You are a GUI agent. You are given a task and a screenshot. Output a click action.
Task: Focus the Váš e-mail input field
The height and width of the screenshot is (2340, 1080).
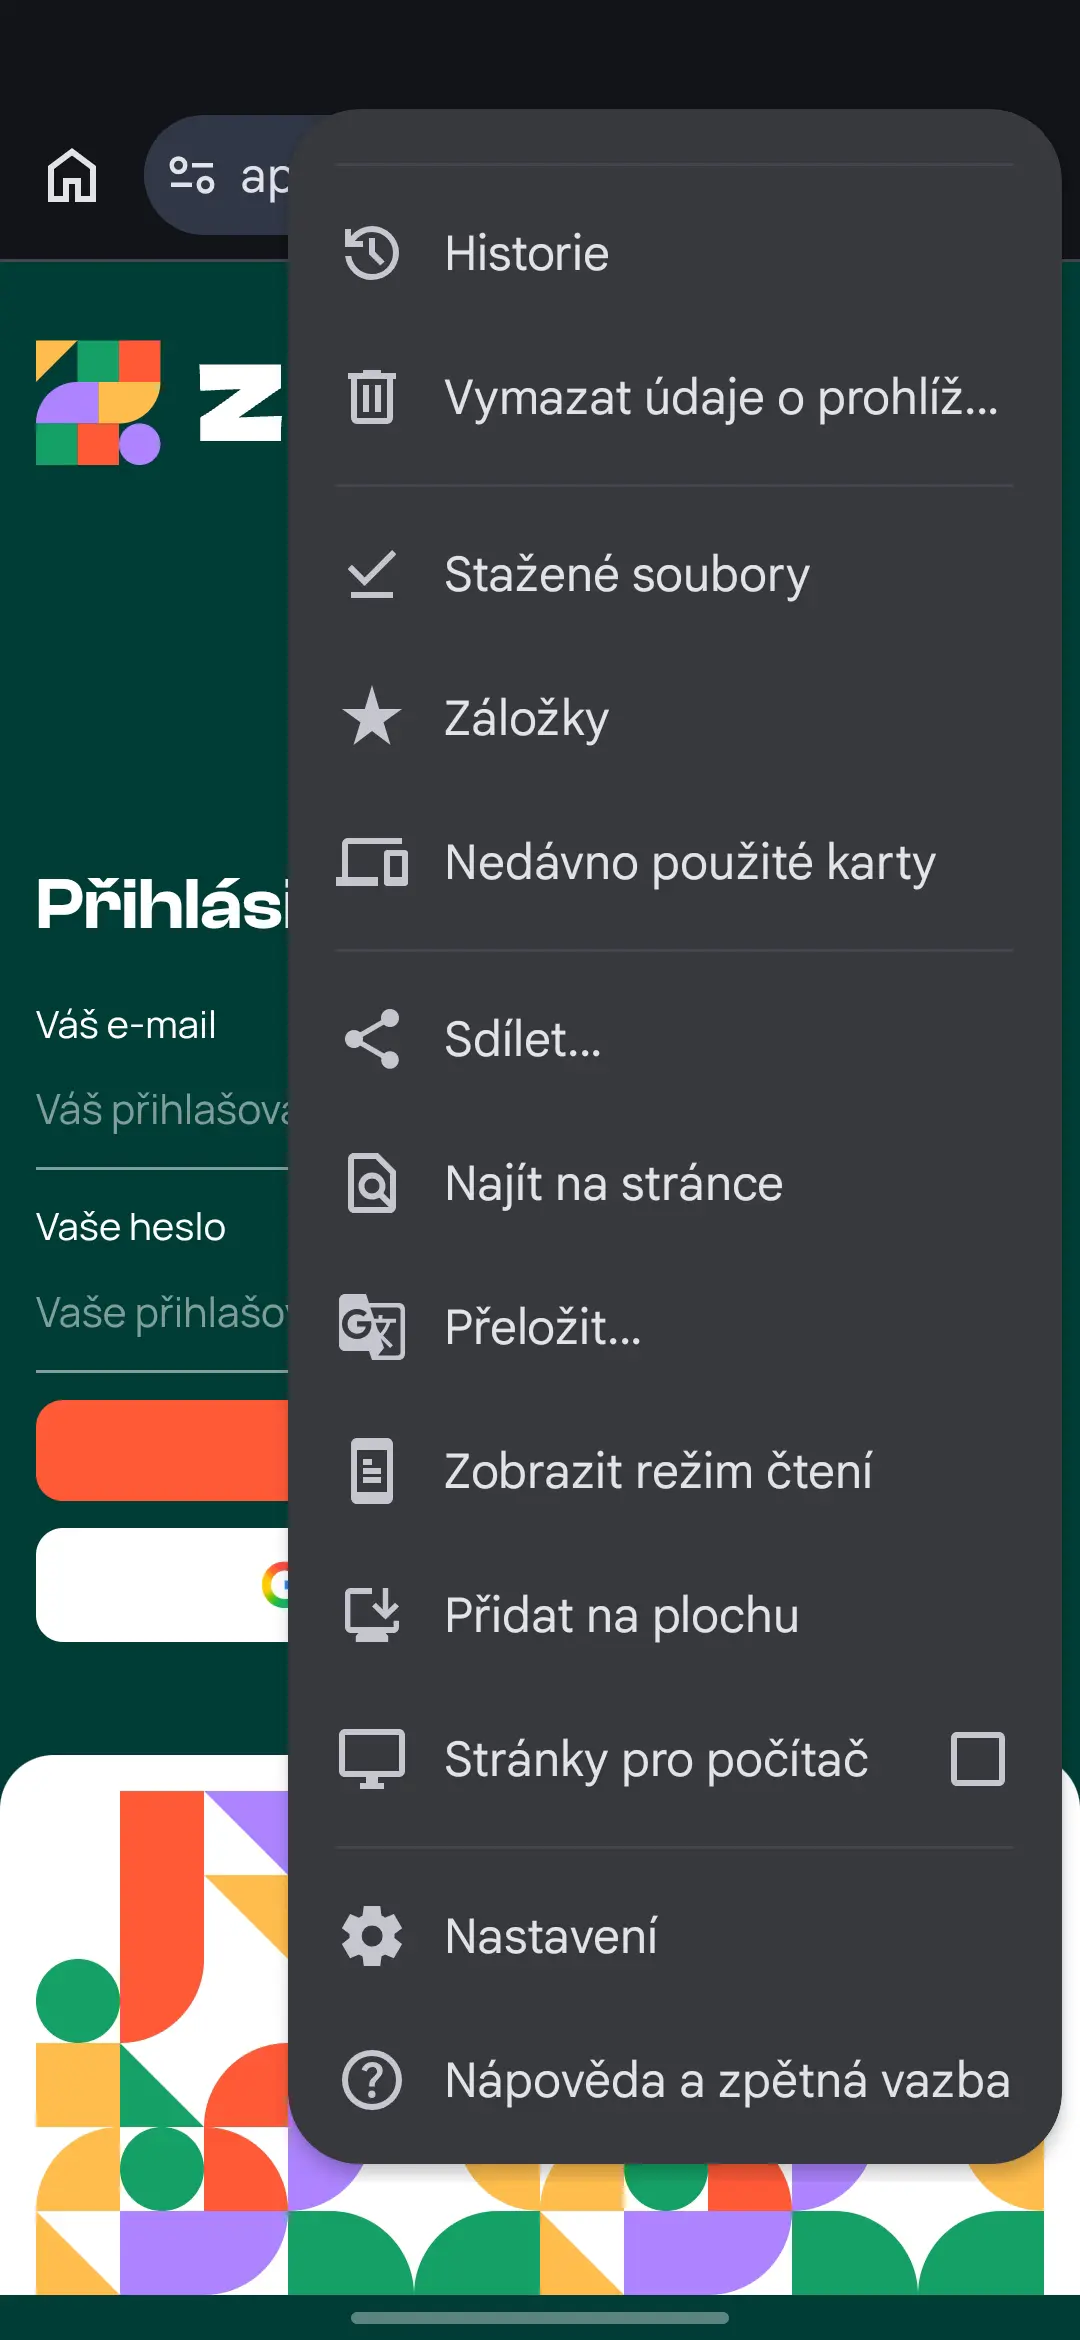162,1111
